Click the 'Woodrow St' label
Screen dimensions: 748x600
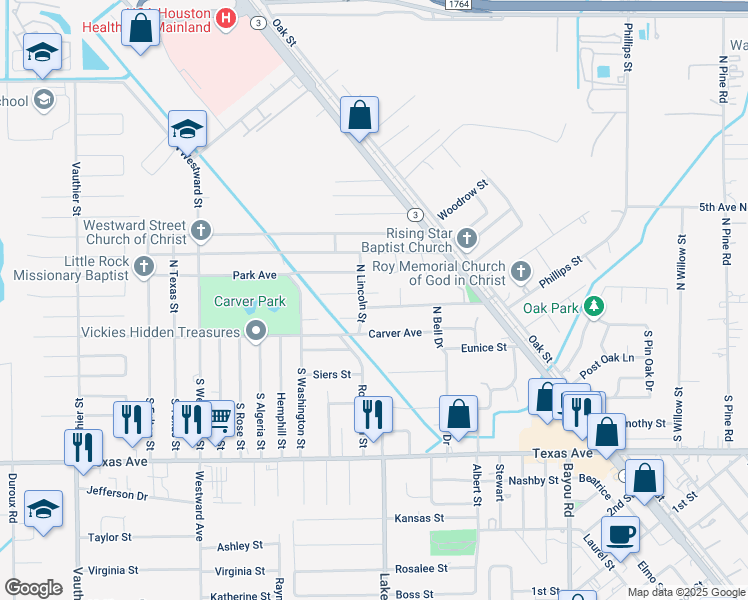[462, 199]
